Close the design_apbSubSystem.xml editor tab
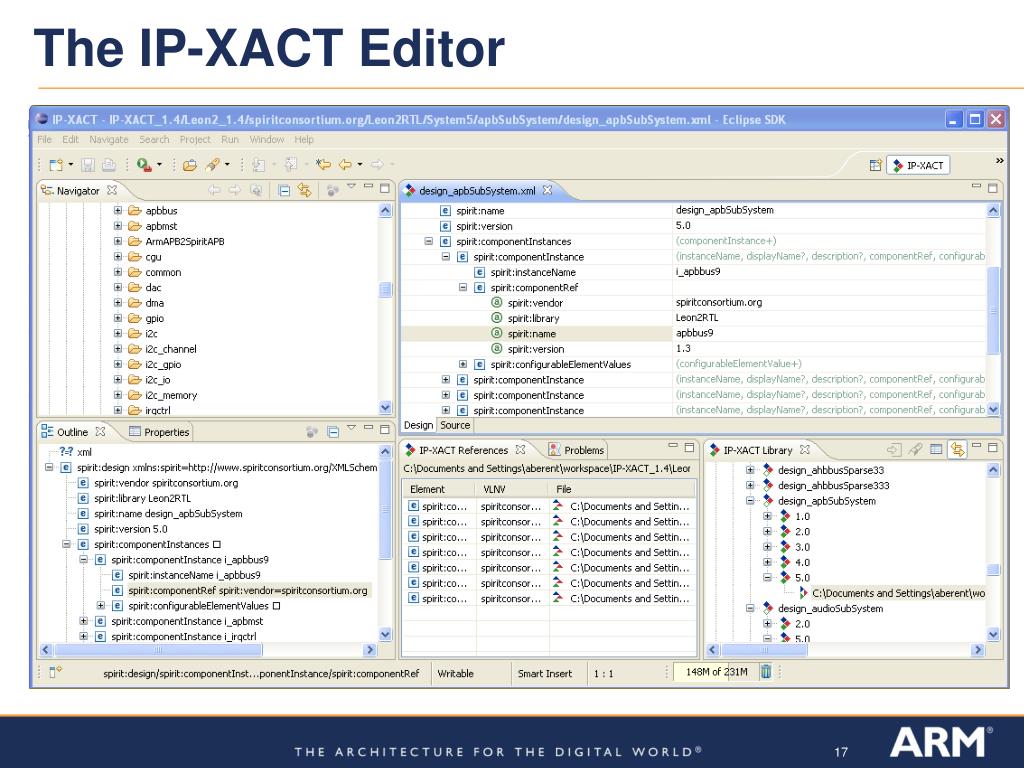Viewport: 1024px width, 768px height. click(547, 190)
